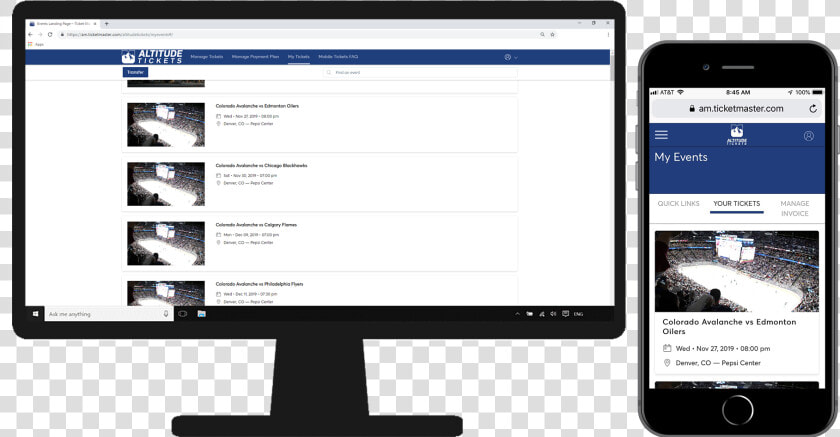Open Colorado Avalanche vs Philadelphia Flyers thumbnail

(166, 293)
